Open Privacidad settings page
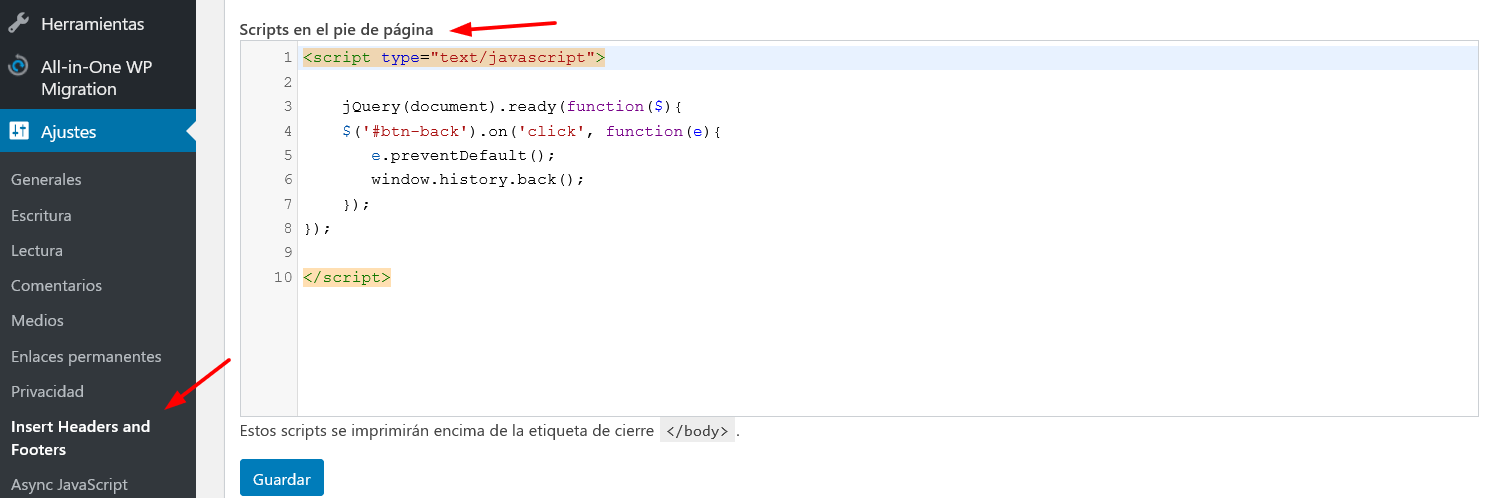1494x498 pixels. coord(47,391)
